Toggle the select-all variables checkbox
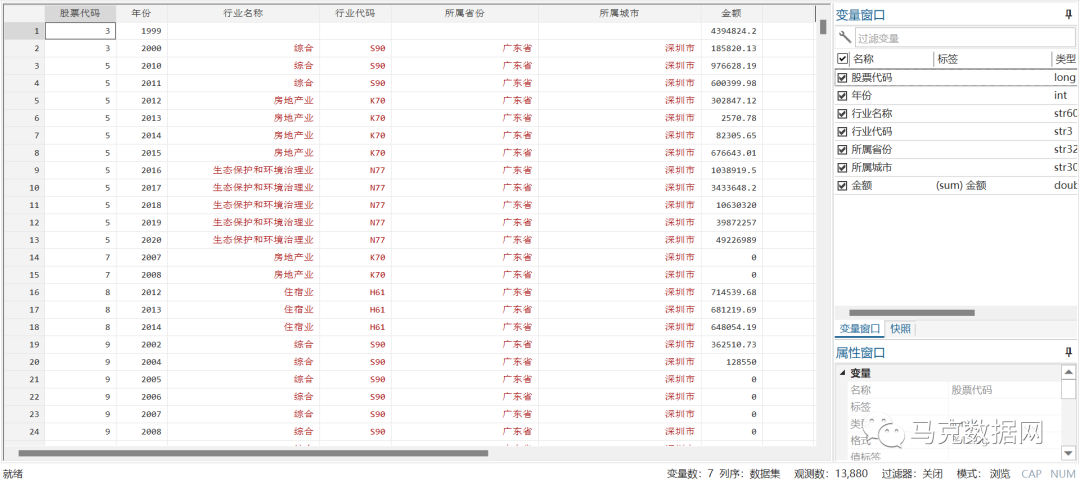Image resolution: width=1080 pixels, height=480 pixels. [842, 59]
